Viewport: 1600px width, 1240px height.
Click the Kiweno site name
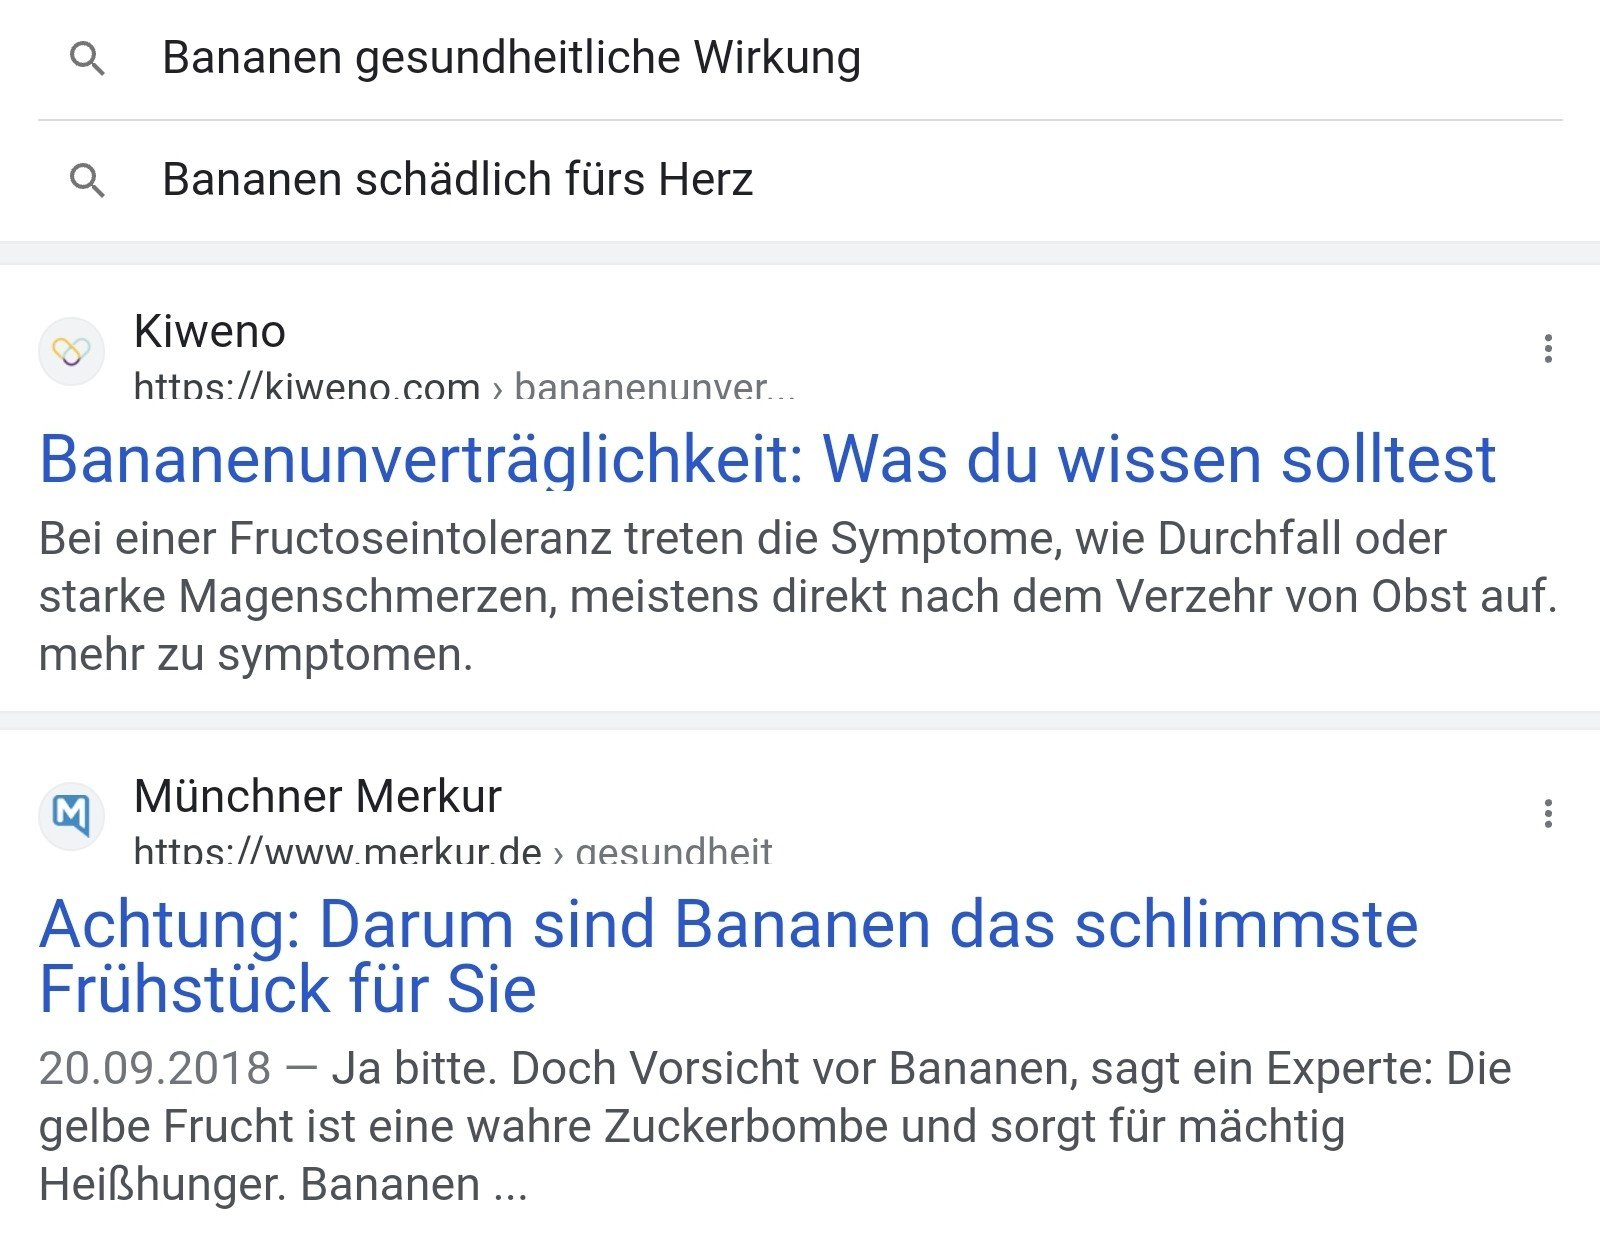210,332
